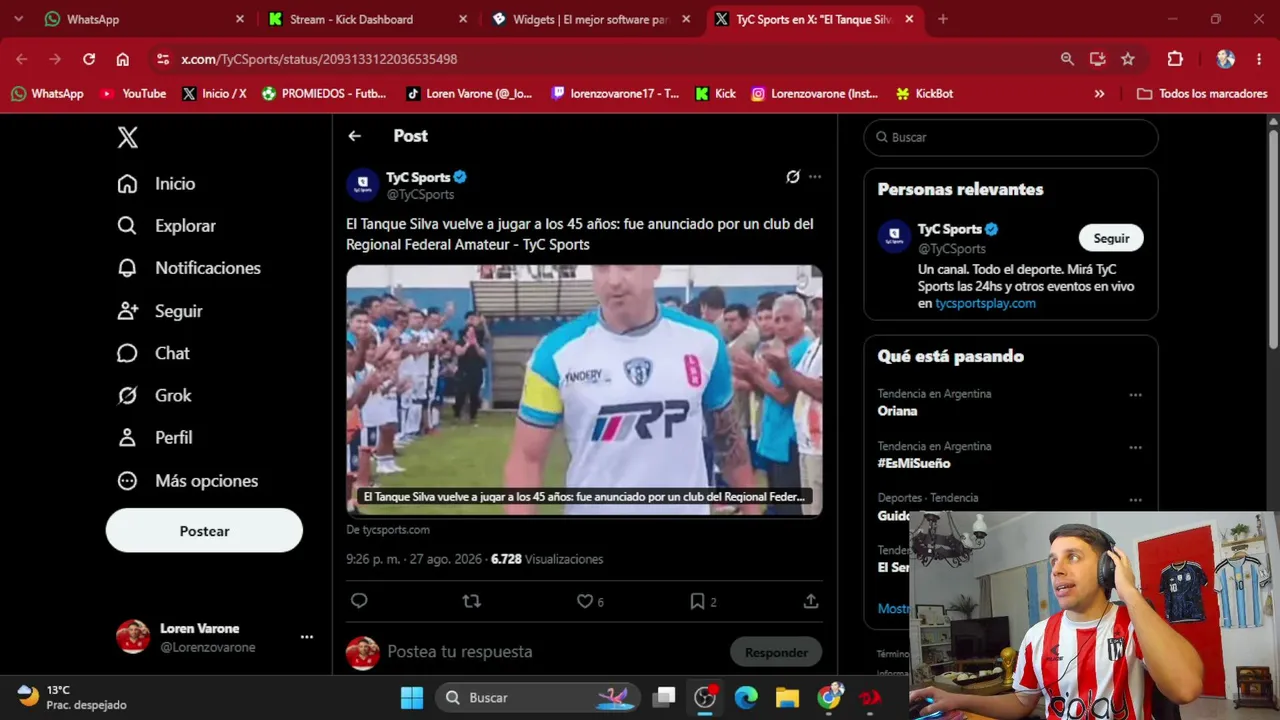Share the post with the share icon
The image size is (1280, 720).
811,601
